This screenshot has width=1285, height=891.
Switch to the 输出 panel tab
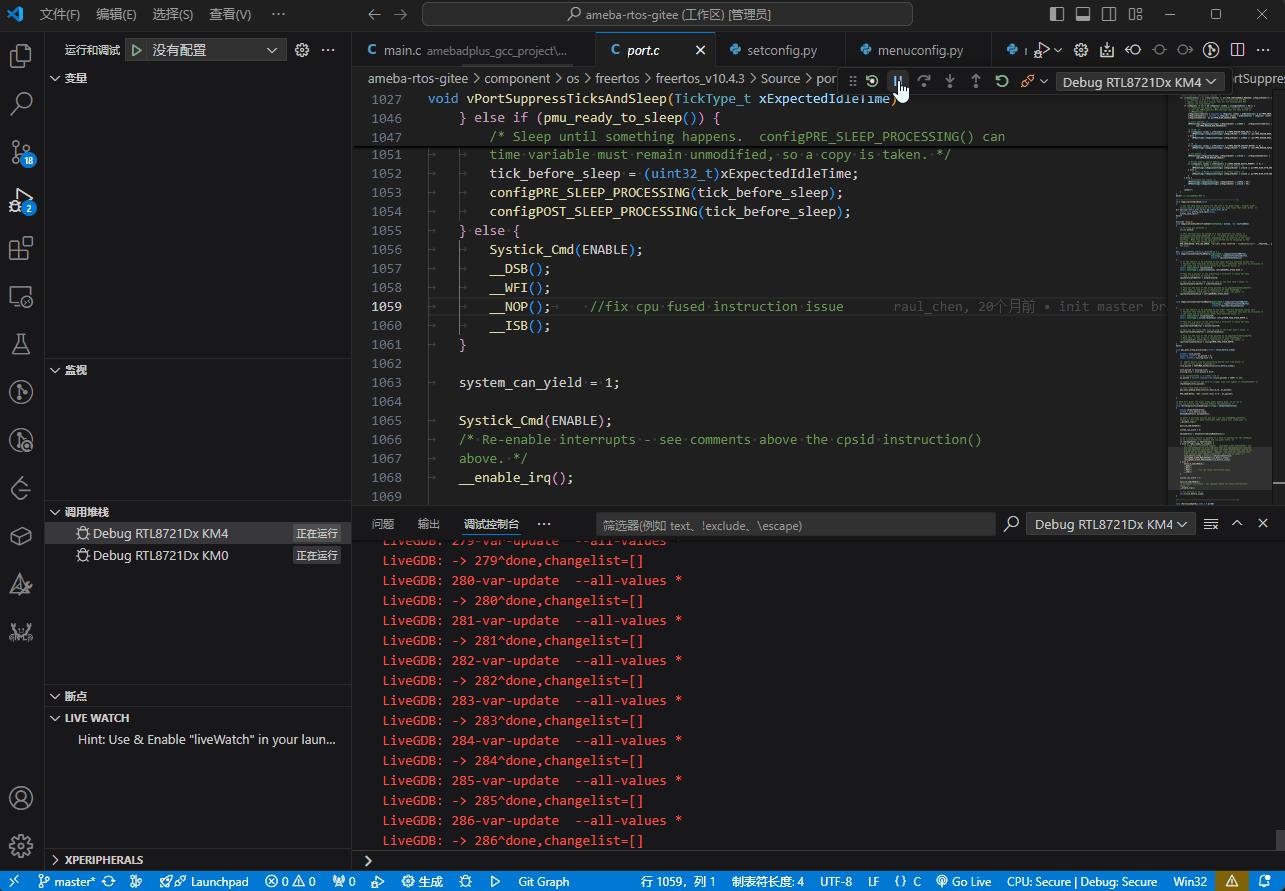[x=429, y=524]
